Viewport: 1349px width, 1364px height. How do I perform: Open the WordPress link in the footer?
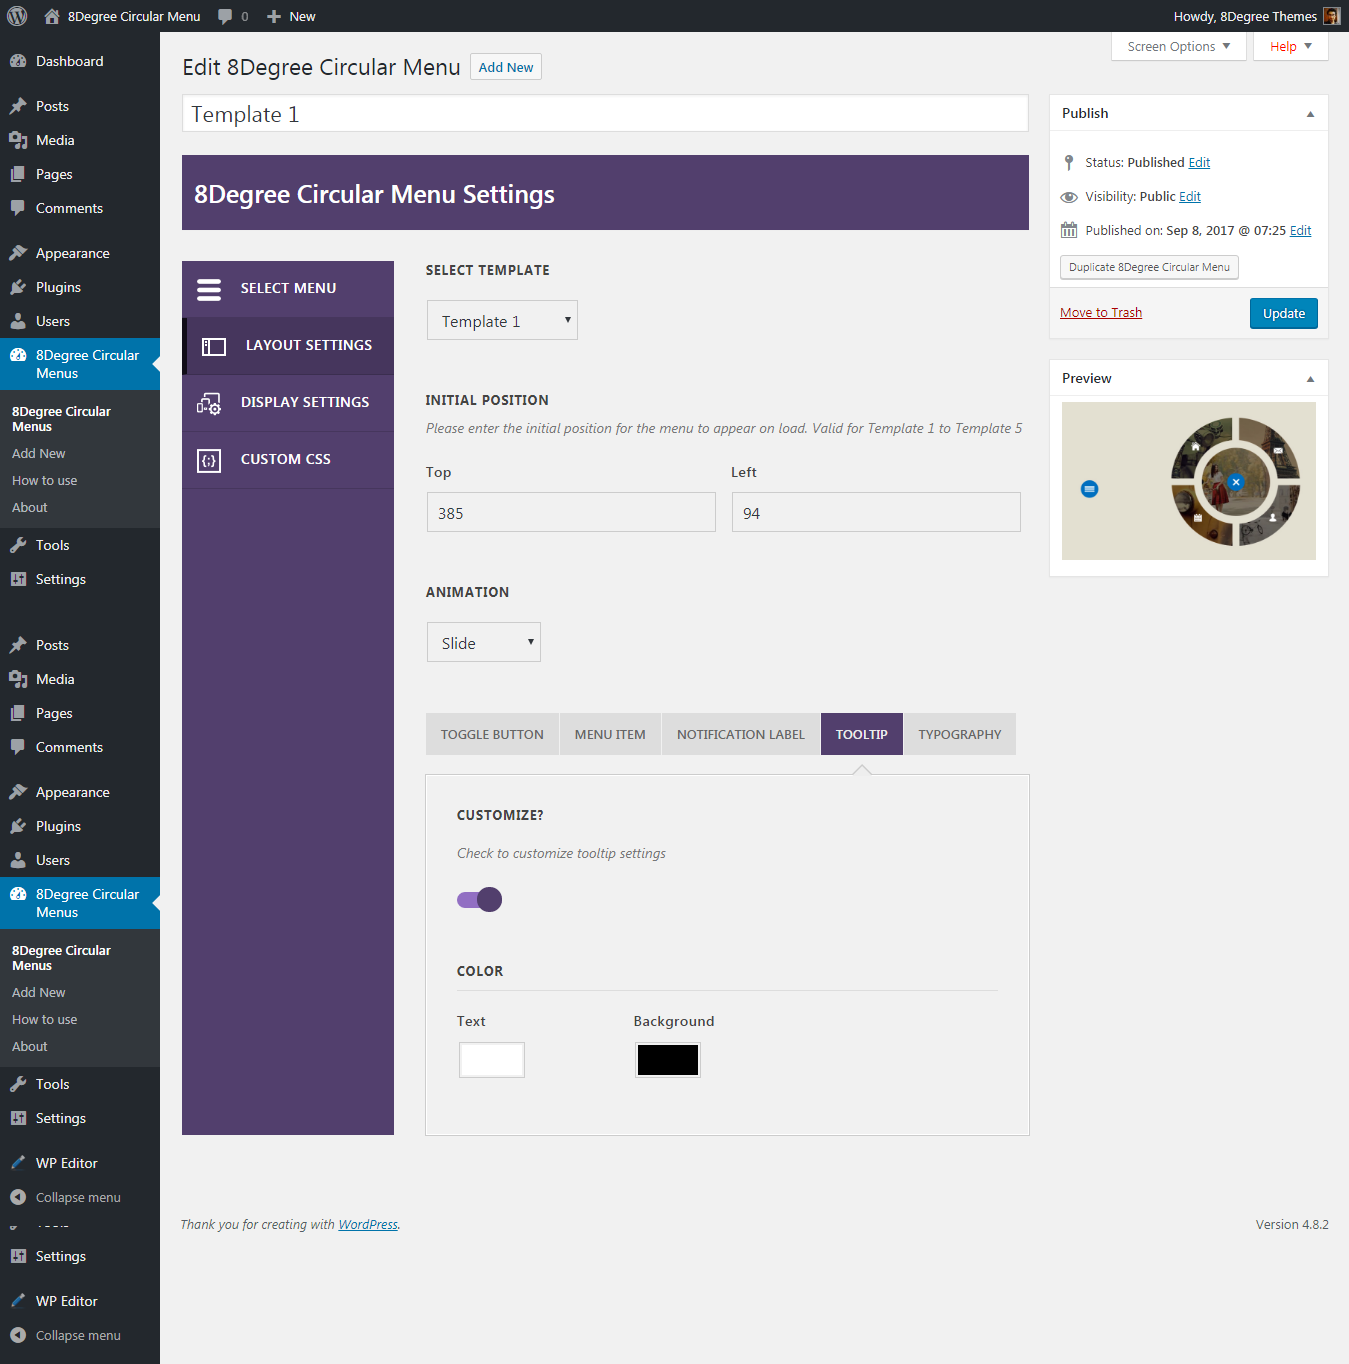(368, 1224)
